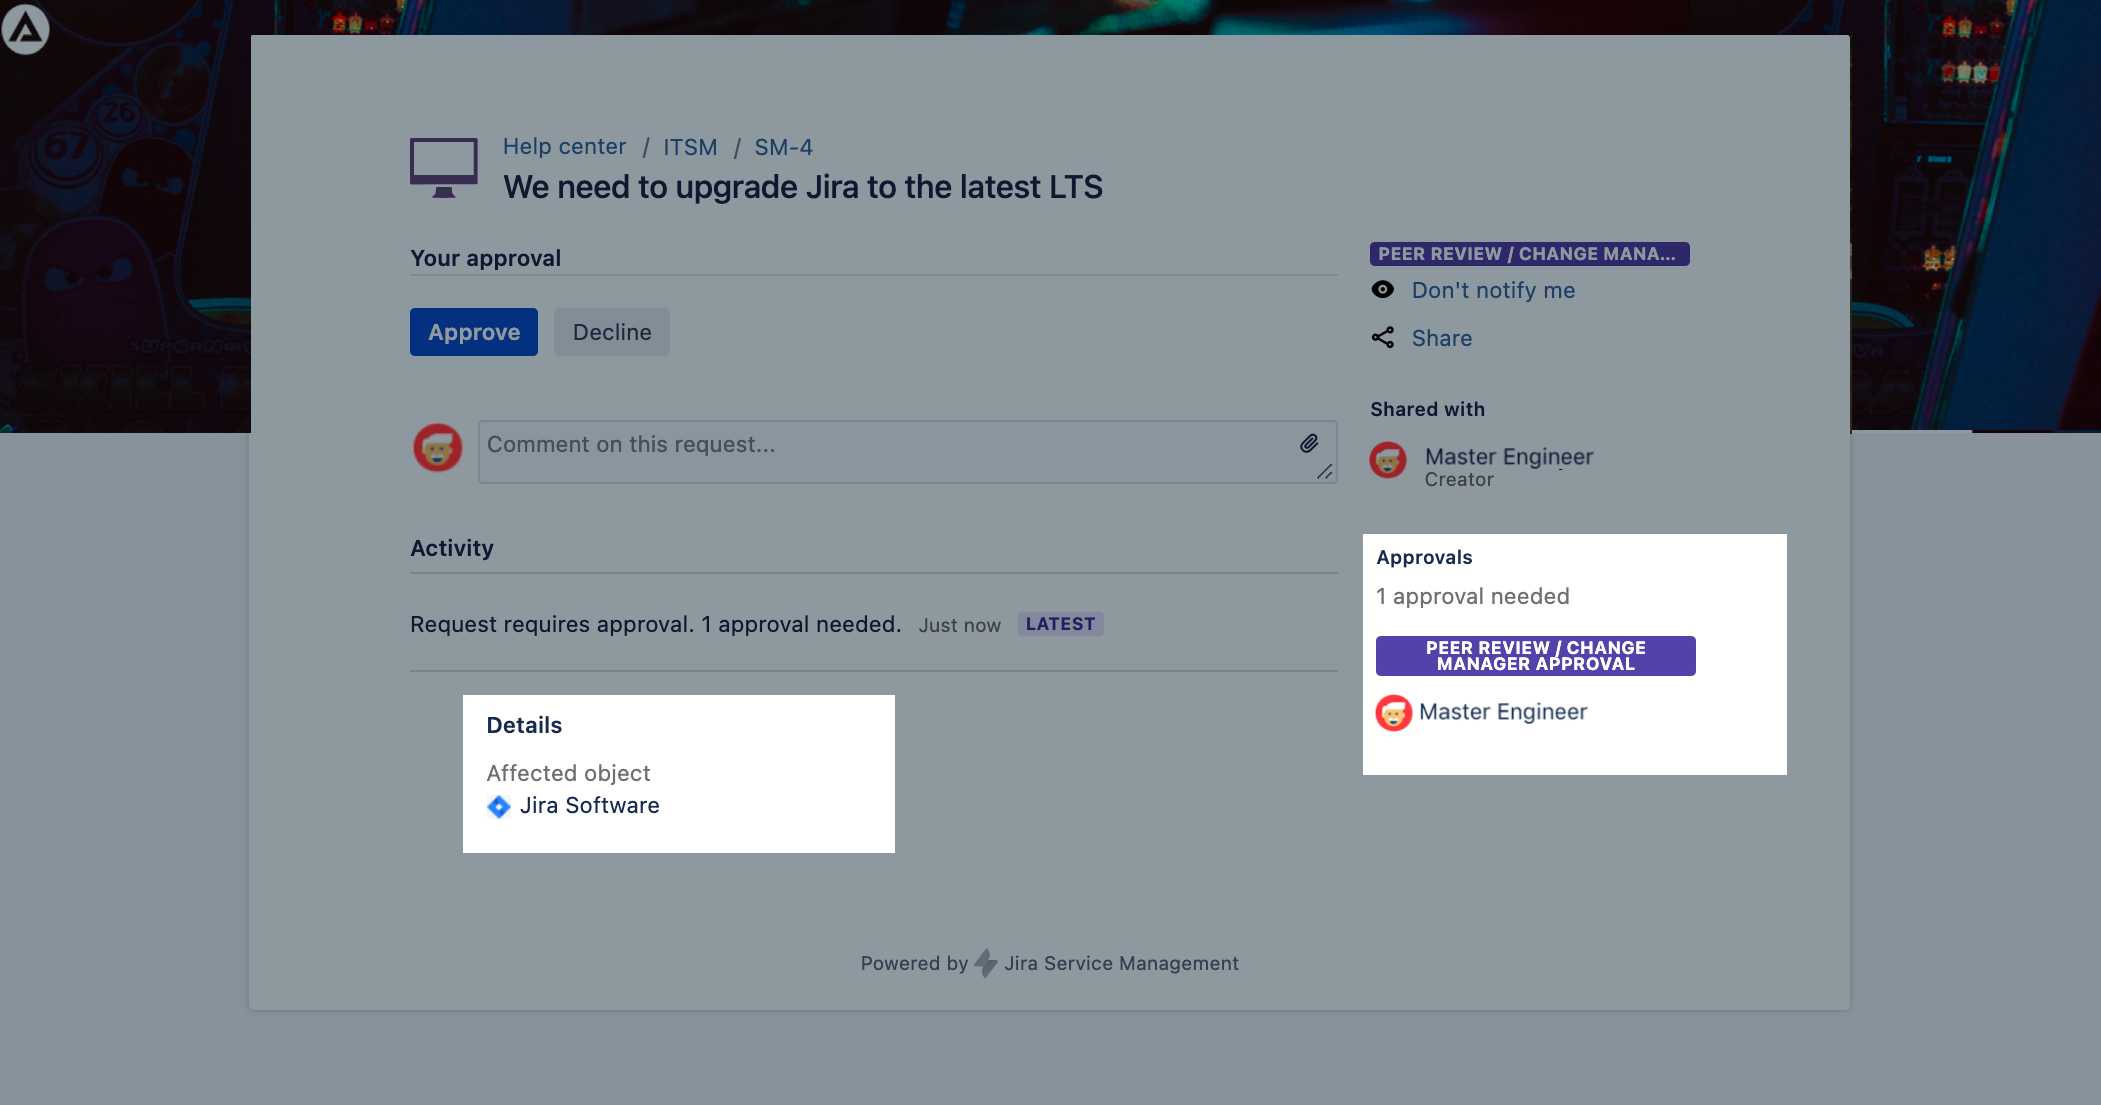Screen dimensions: 2101x1105
Task: Click the LATEST activity badge
Action: 1060,624
